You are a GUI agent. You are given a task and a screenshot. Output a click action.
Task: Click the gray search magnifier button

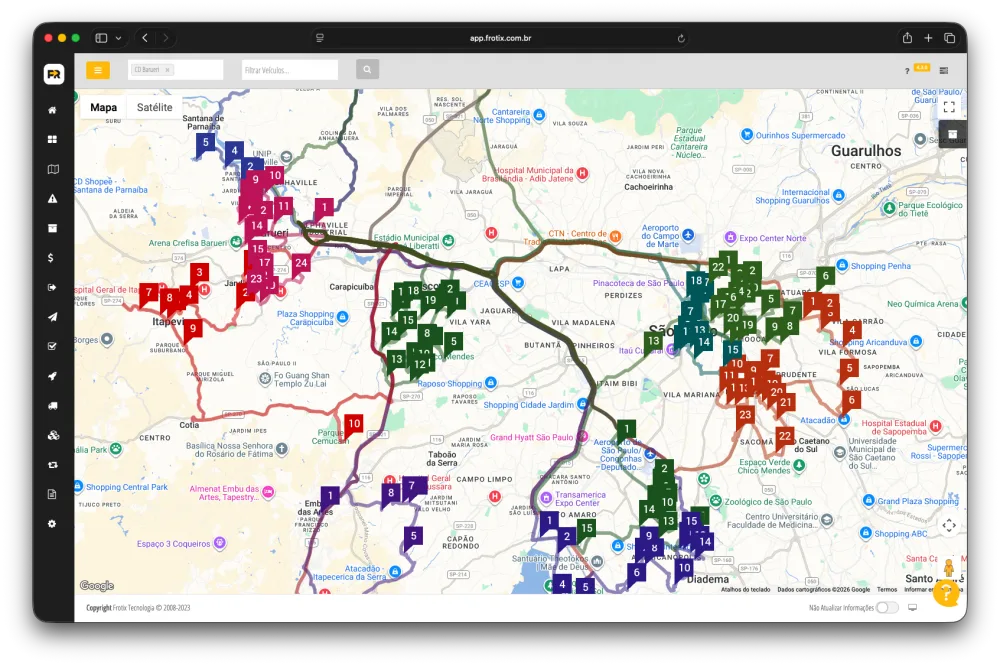(x=367, y=70)
